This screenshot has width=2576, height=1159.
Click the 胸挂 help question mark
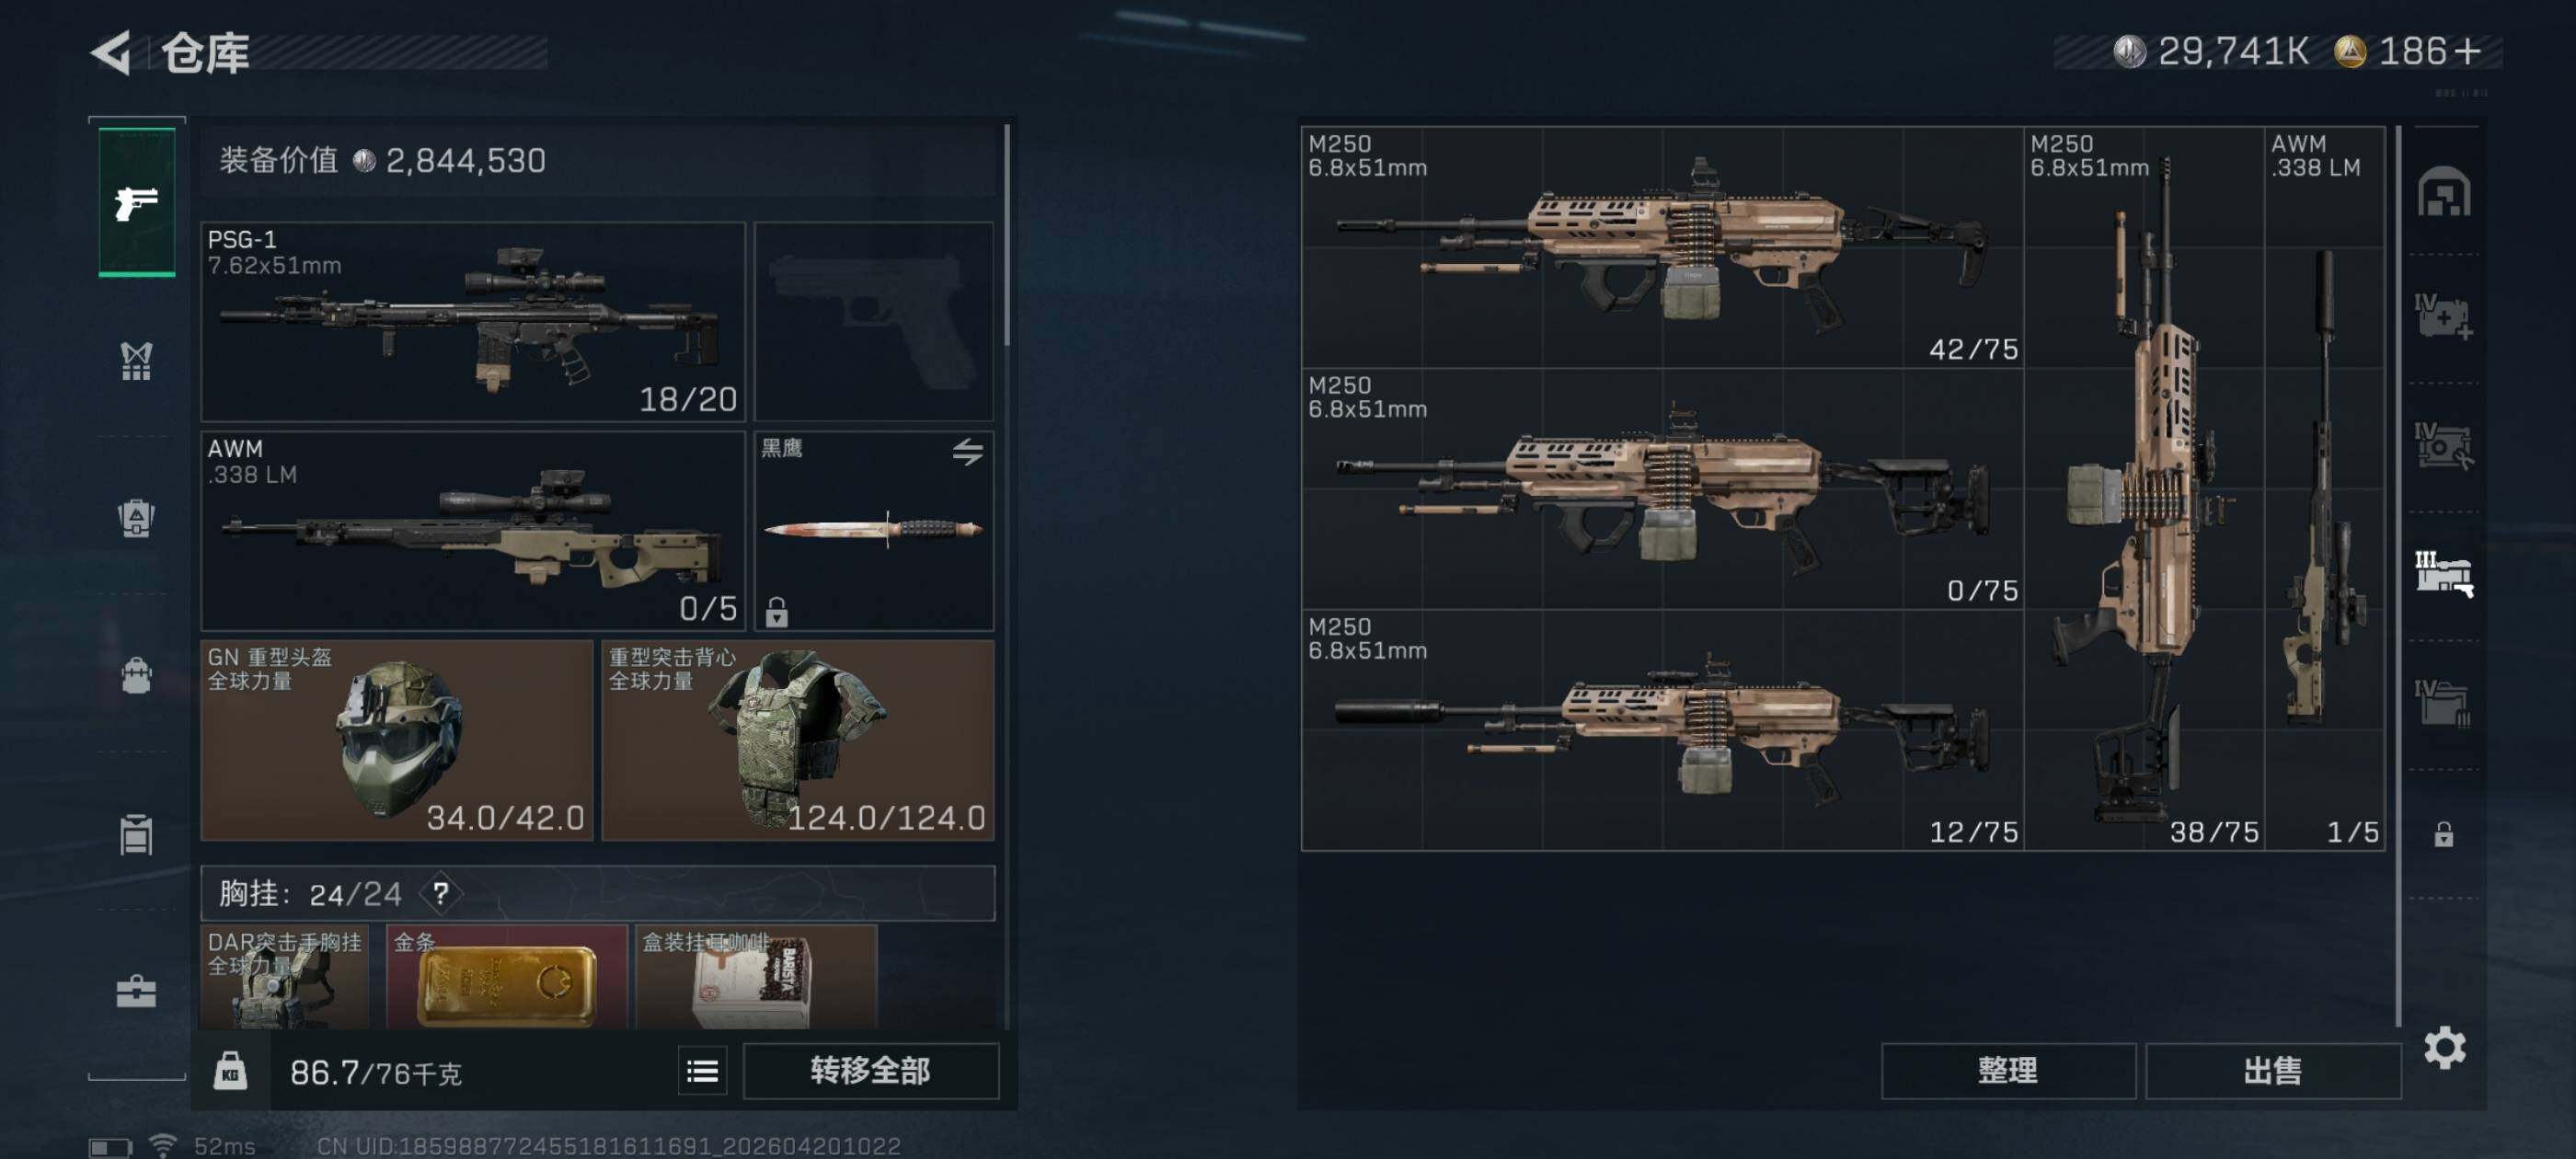click(441, 893)
